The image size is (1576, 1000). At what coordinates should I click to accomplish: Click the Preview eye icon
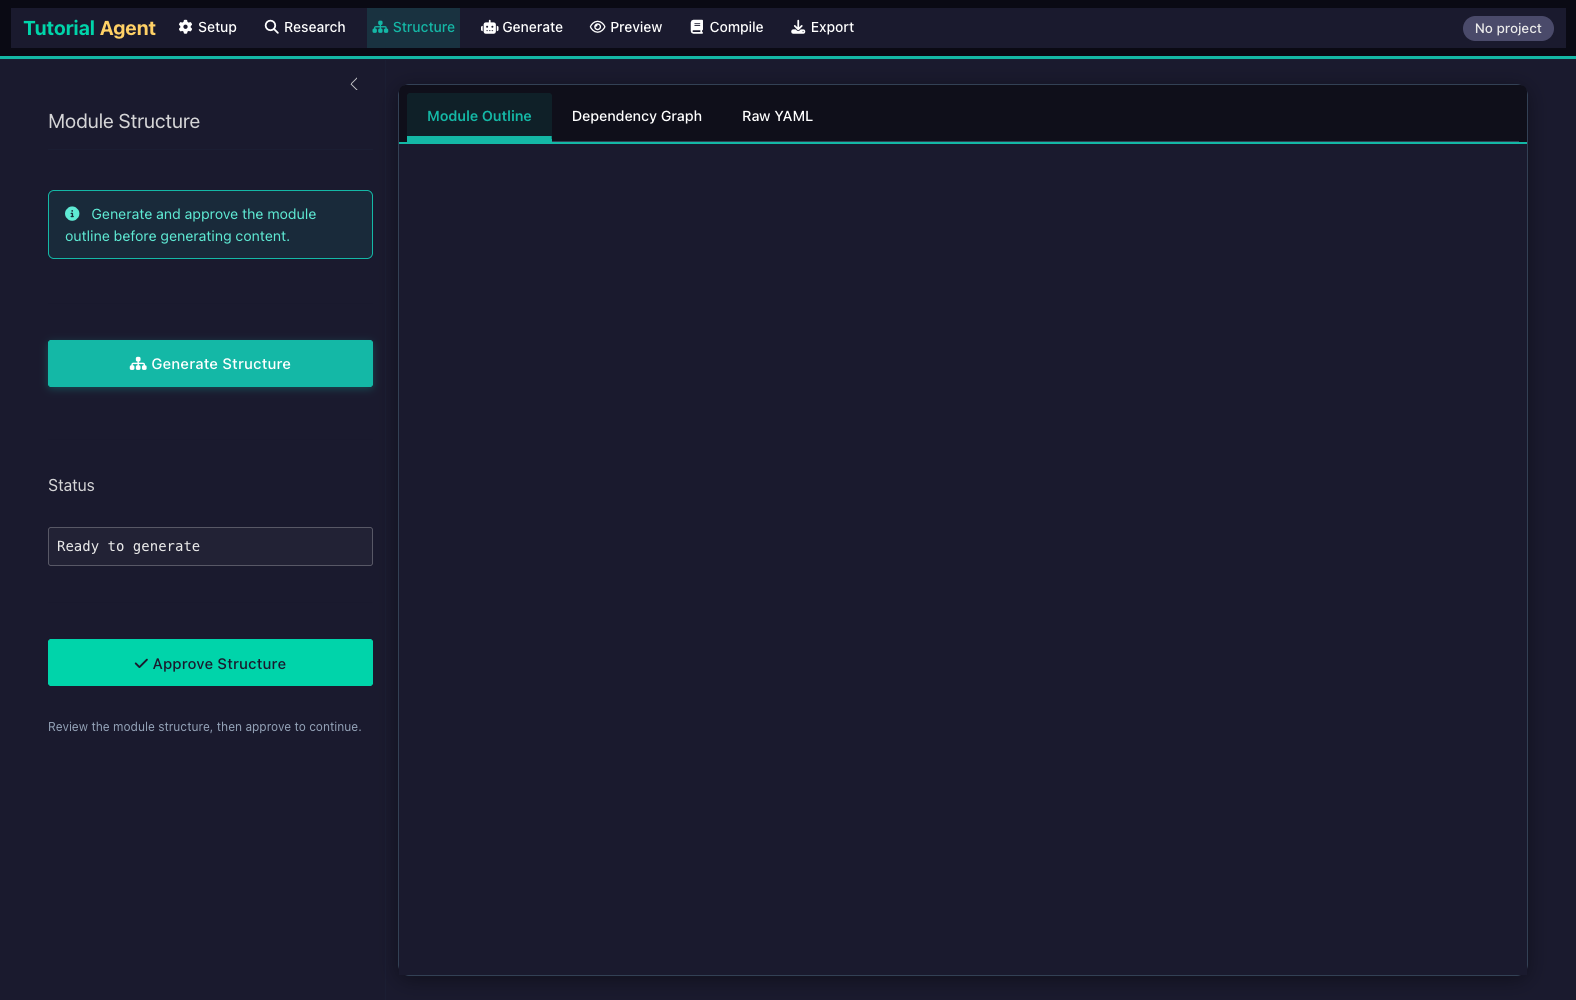[597, 27]
